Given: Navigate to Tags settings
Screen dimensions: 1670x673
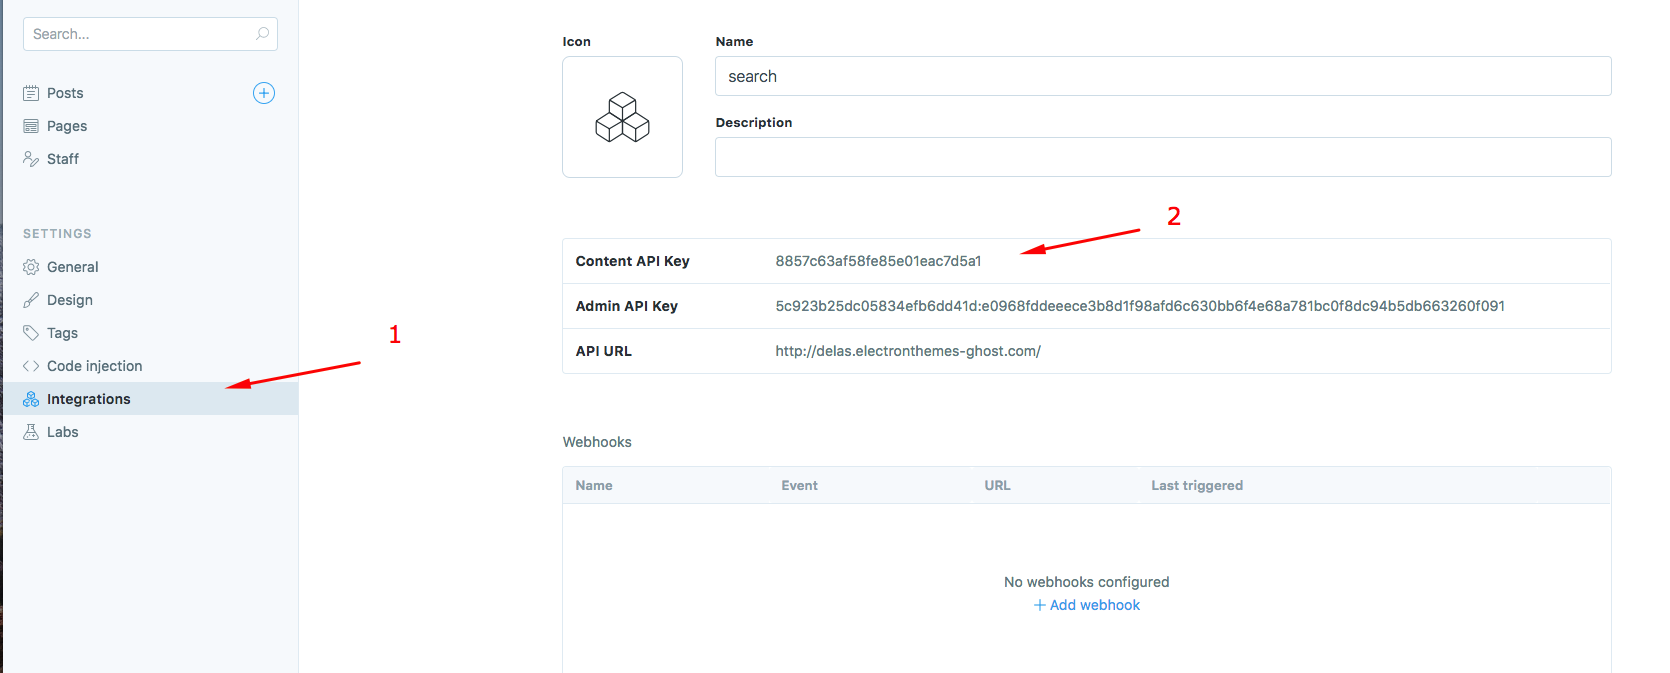Looking at the screenshot, I should (62, 333).
